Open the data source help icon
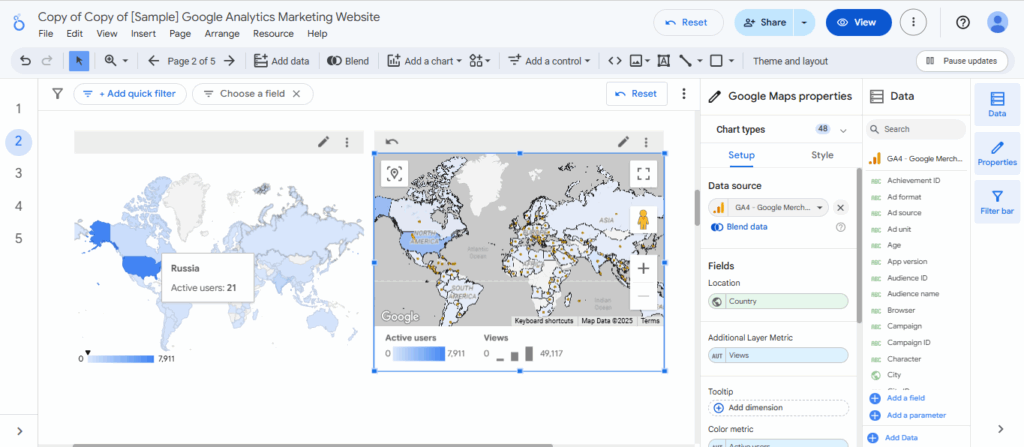This screenshot has height=447, width=1024. coord(840,227)
